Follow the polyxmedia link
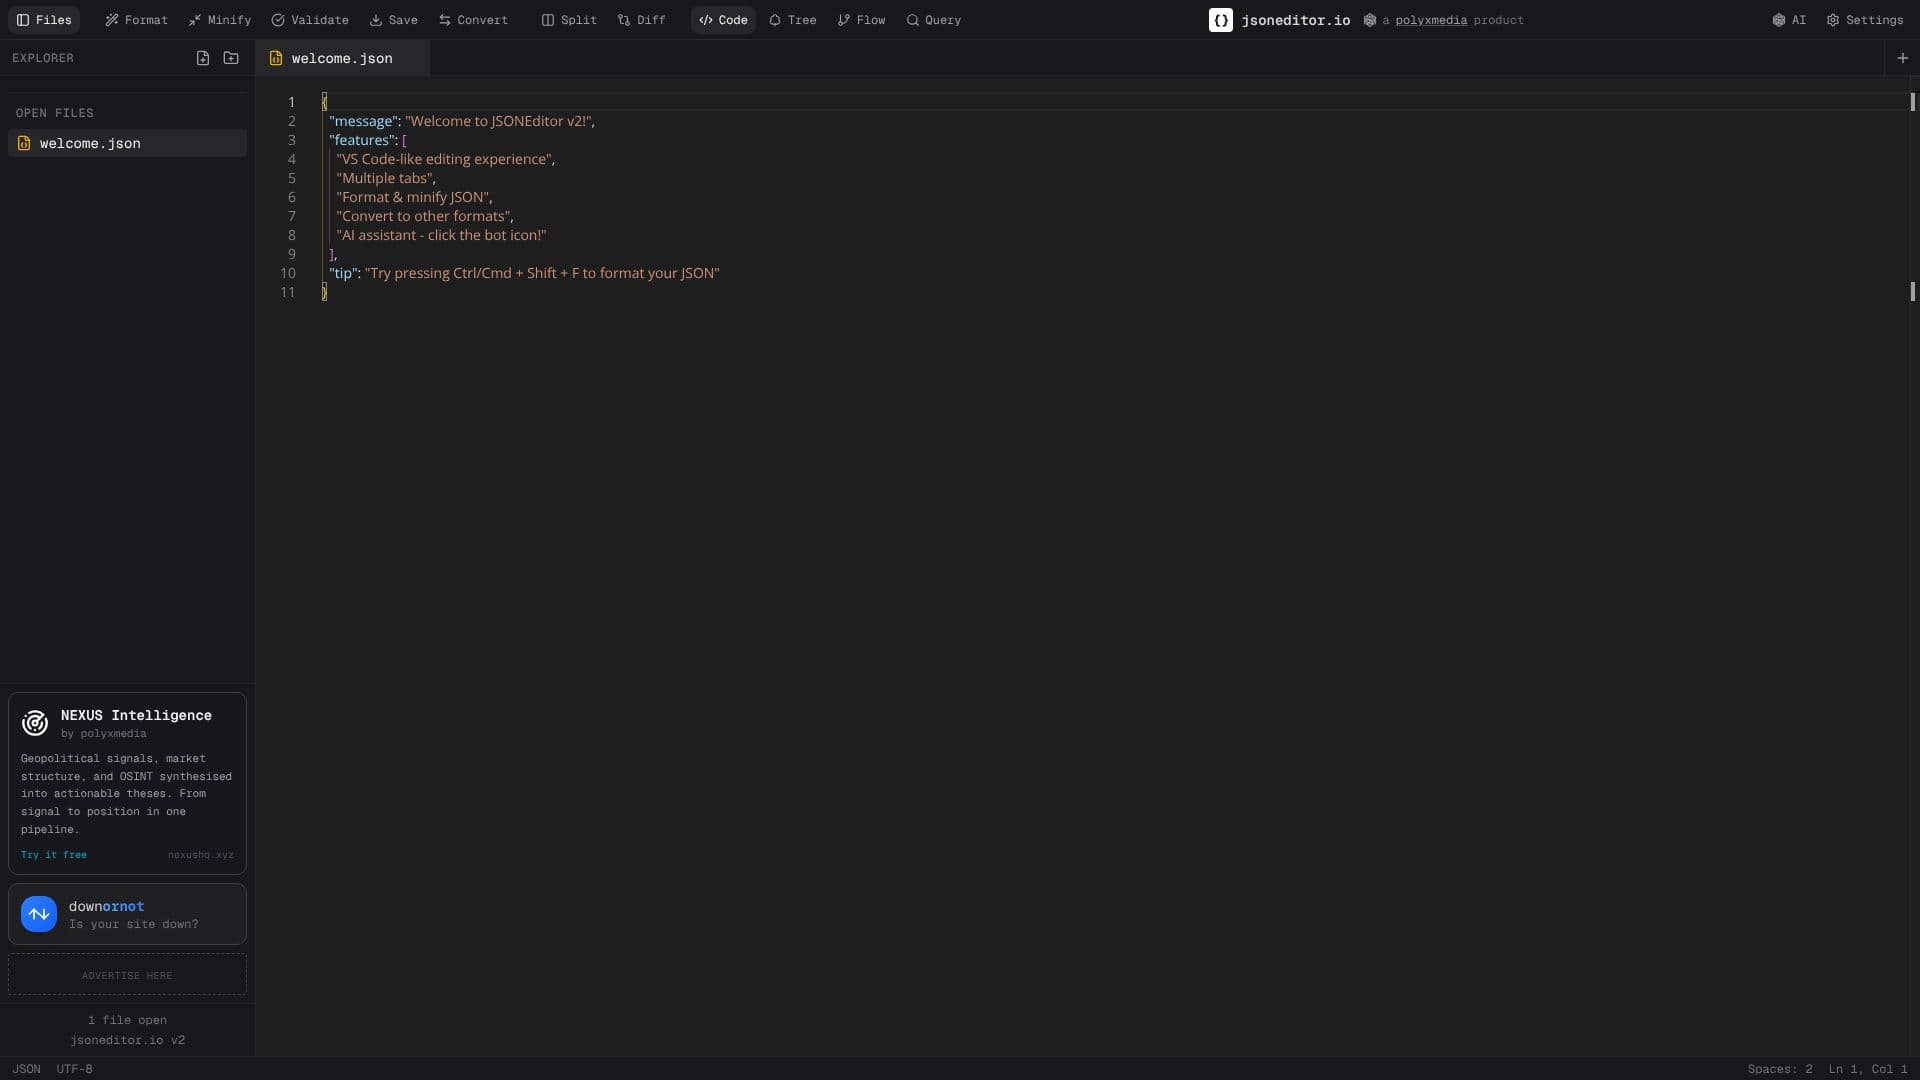Image resolution: width=1920 pixels, height=1080 pixels. point(1431,20)
